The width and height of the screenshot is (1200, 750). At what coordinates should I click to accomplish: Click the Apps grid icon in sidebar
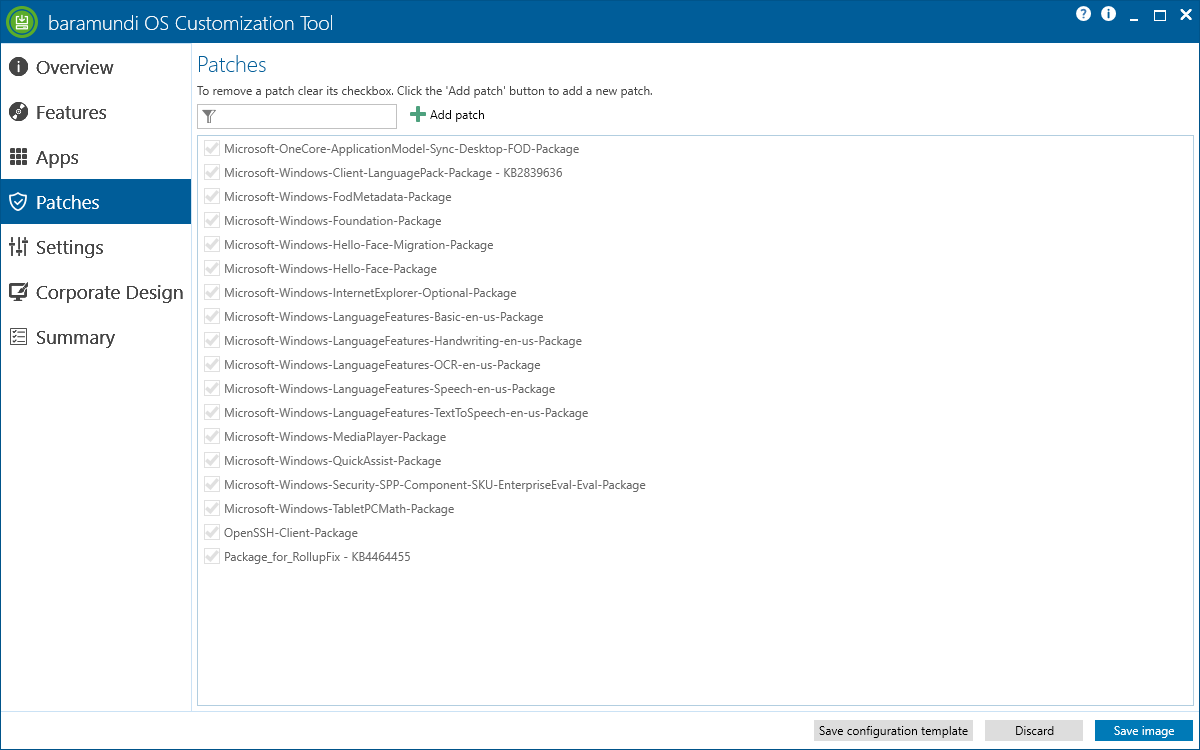point(18,157)
